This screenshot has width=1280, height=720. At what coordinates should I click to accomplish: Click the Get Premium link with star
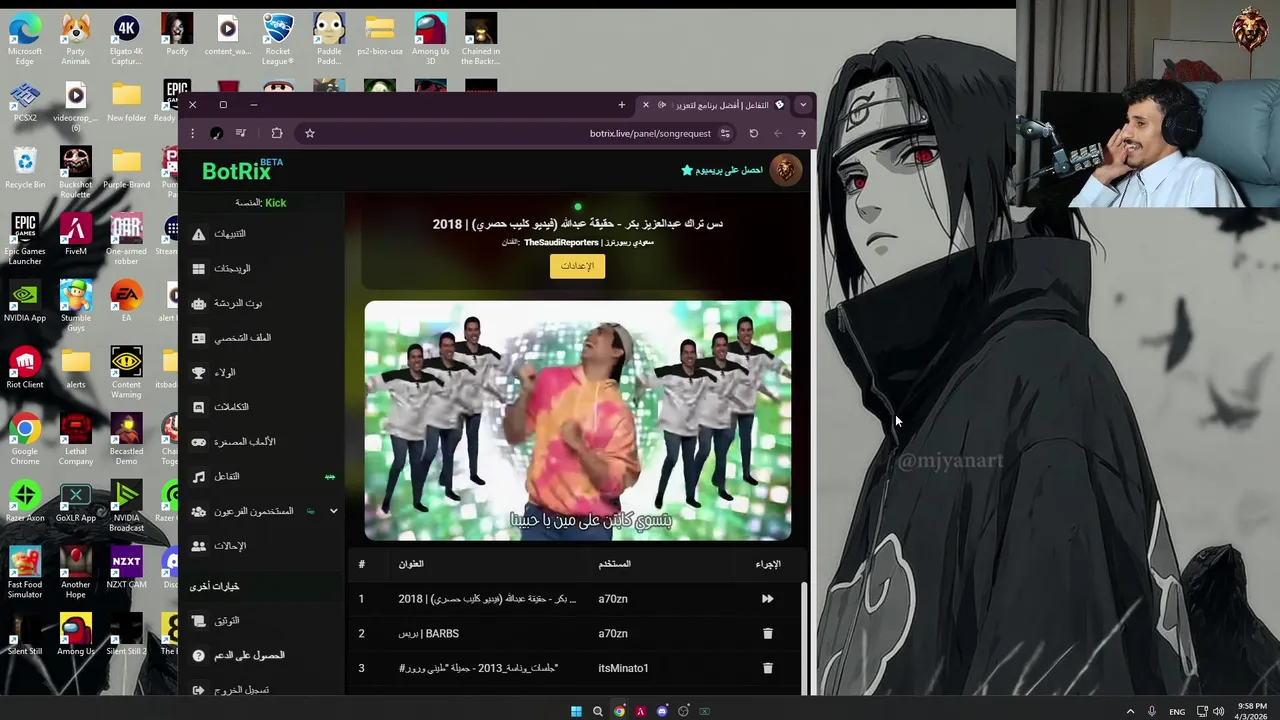pyautogui.click(x=722, y=170)
